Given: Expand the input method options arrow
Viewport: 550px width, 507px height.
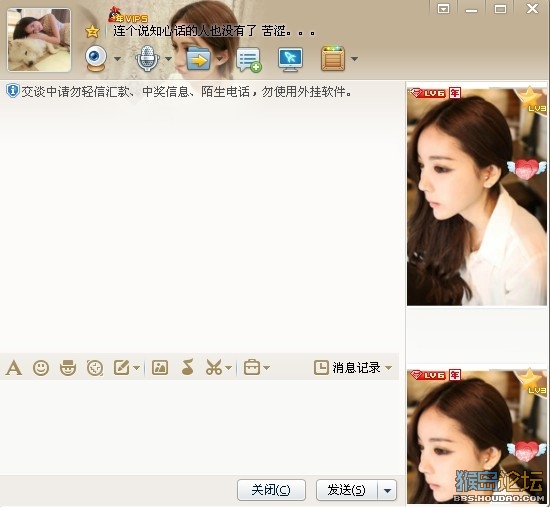Looking at the screenshot, I should (x=137, y=368).
